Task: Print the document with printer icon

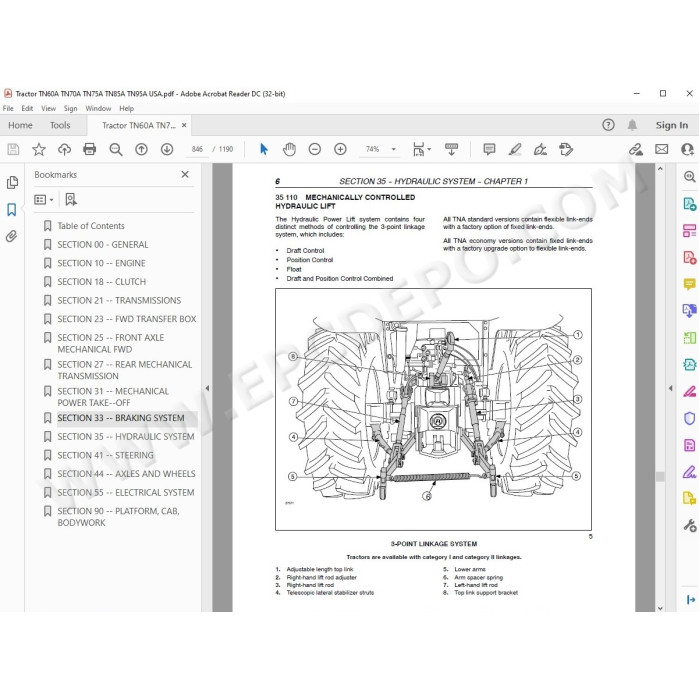Action: click(90, 149)
